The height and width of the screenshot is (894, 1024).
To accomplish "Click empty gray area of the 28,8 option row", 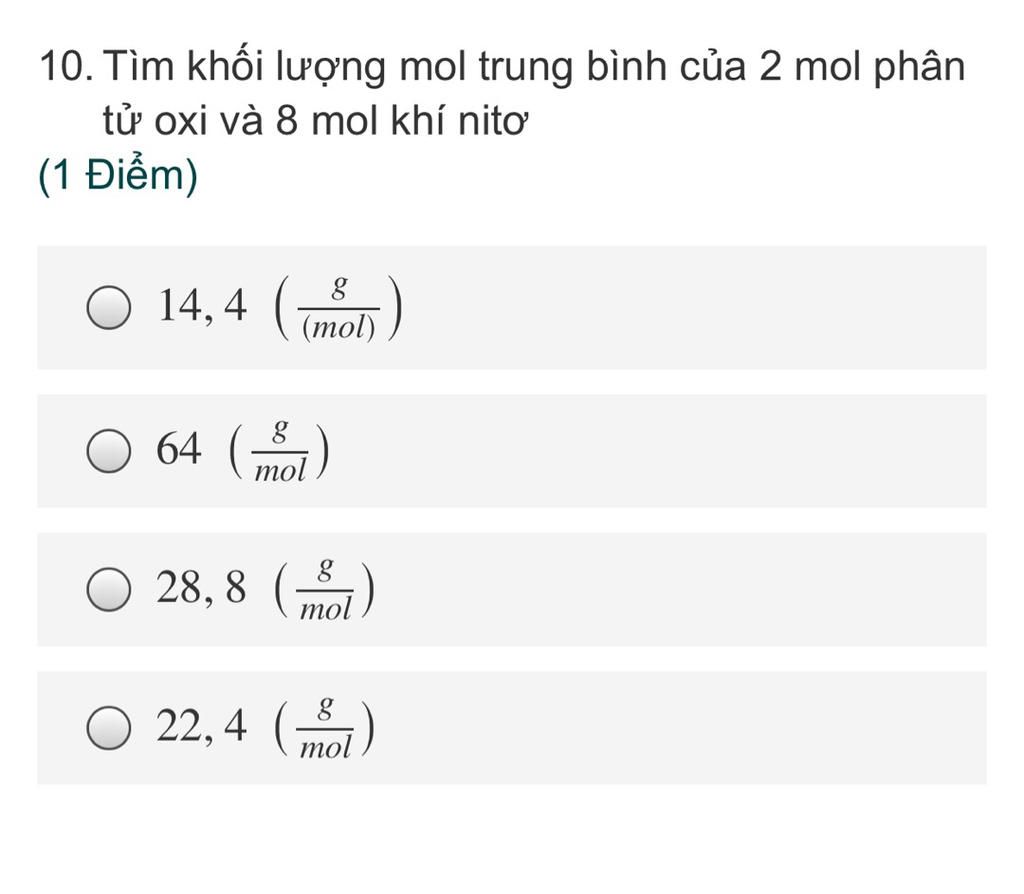I will click(x=679, y=590).
